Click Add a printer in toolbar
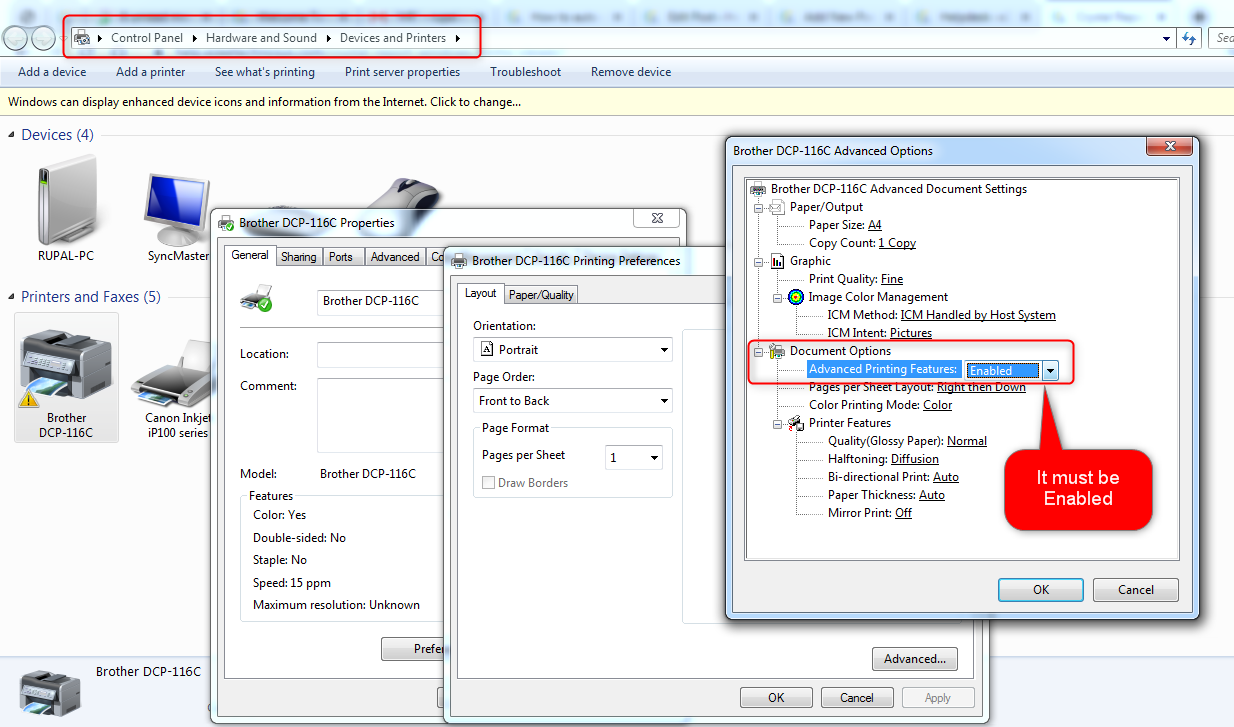This screenshot has height=727, width=1234. 150,72
